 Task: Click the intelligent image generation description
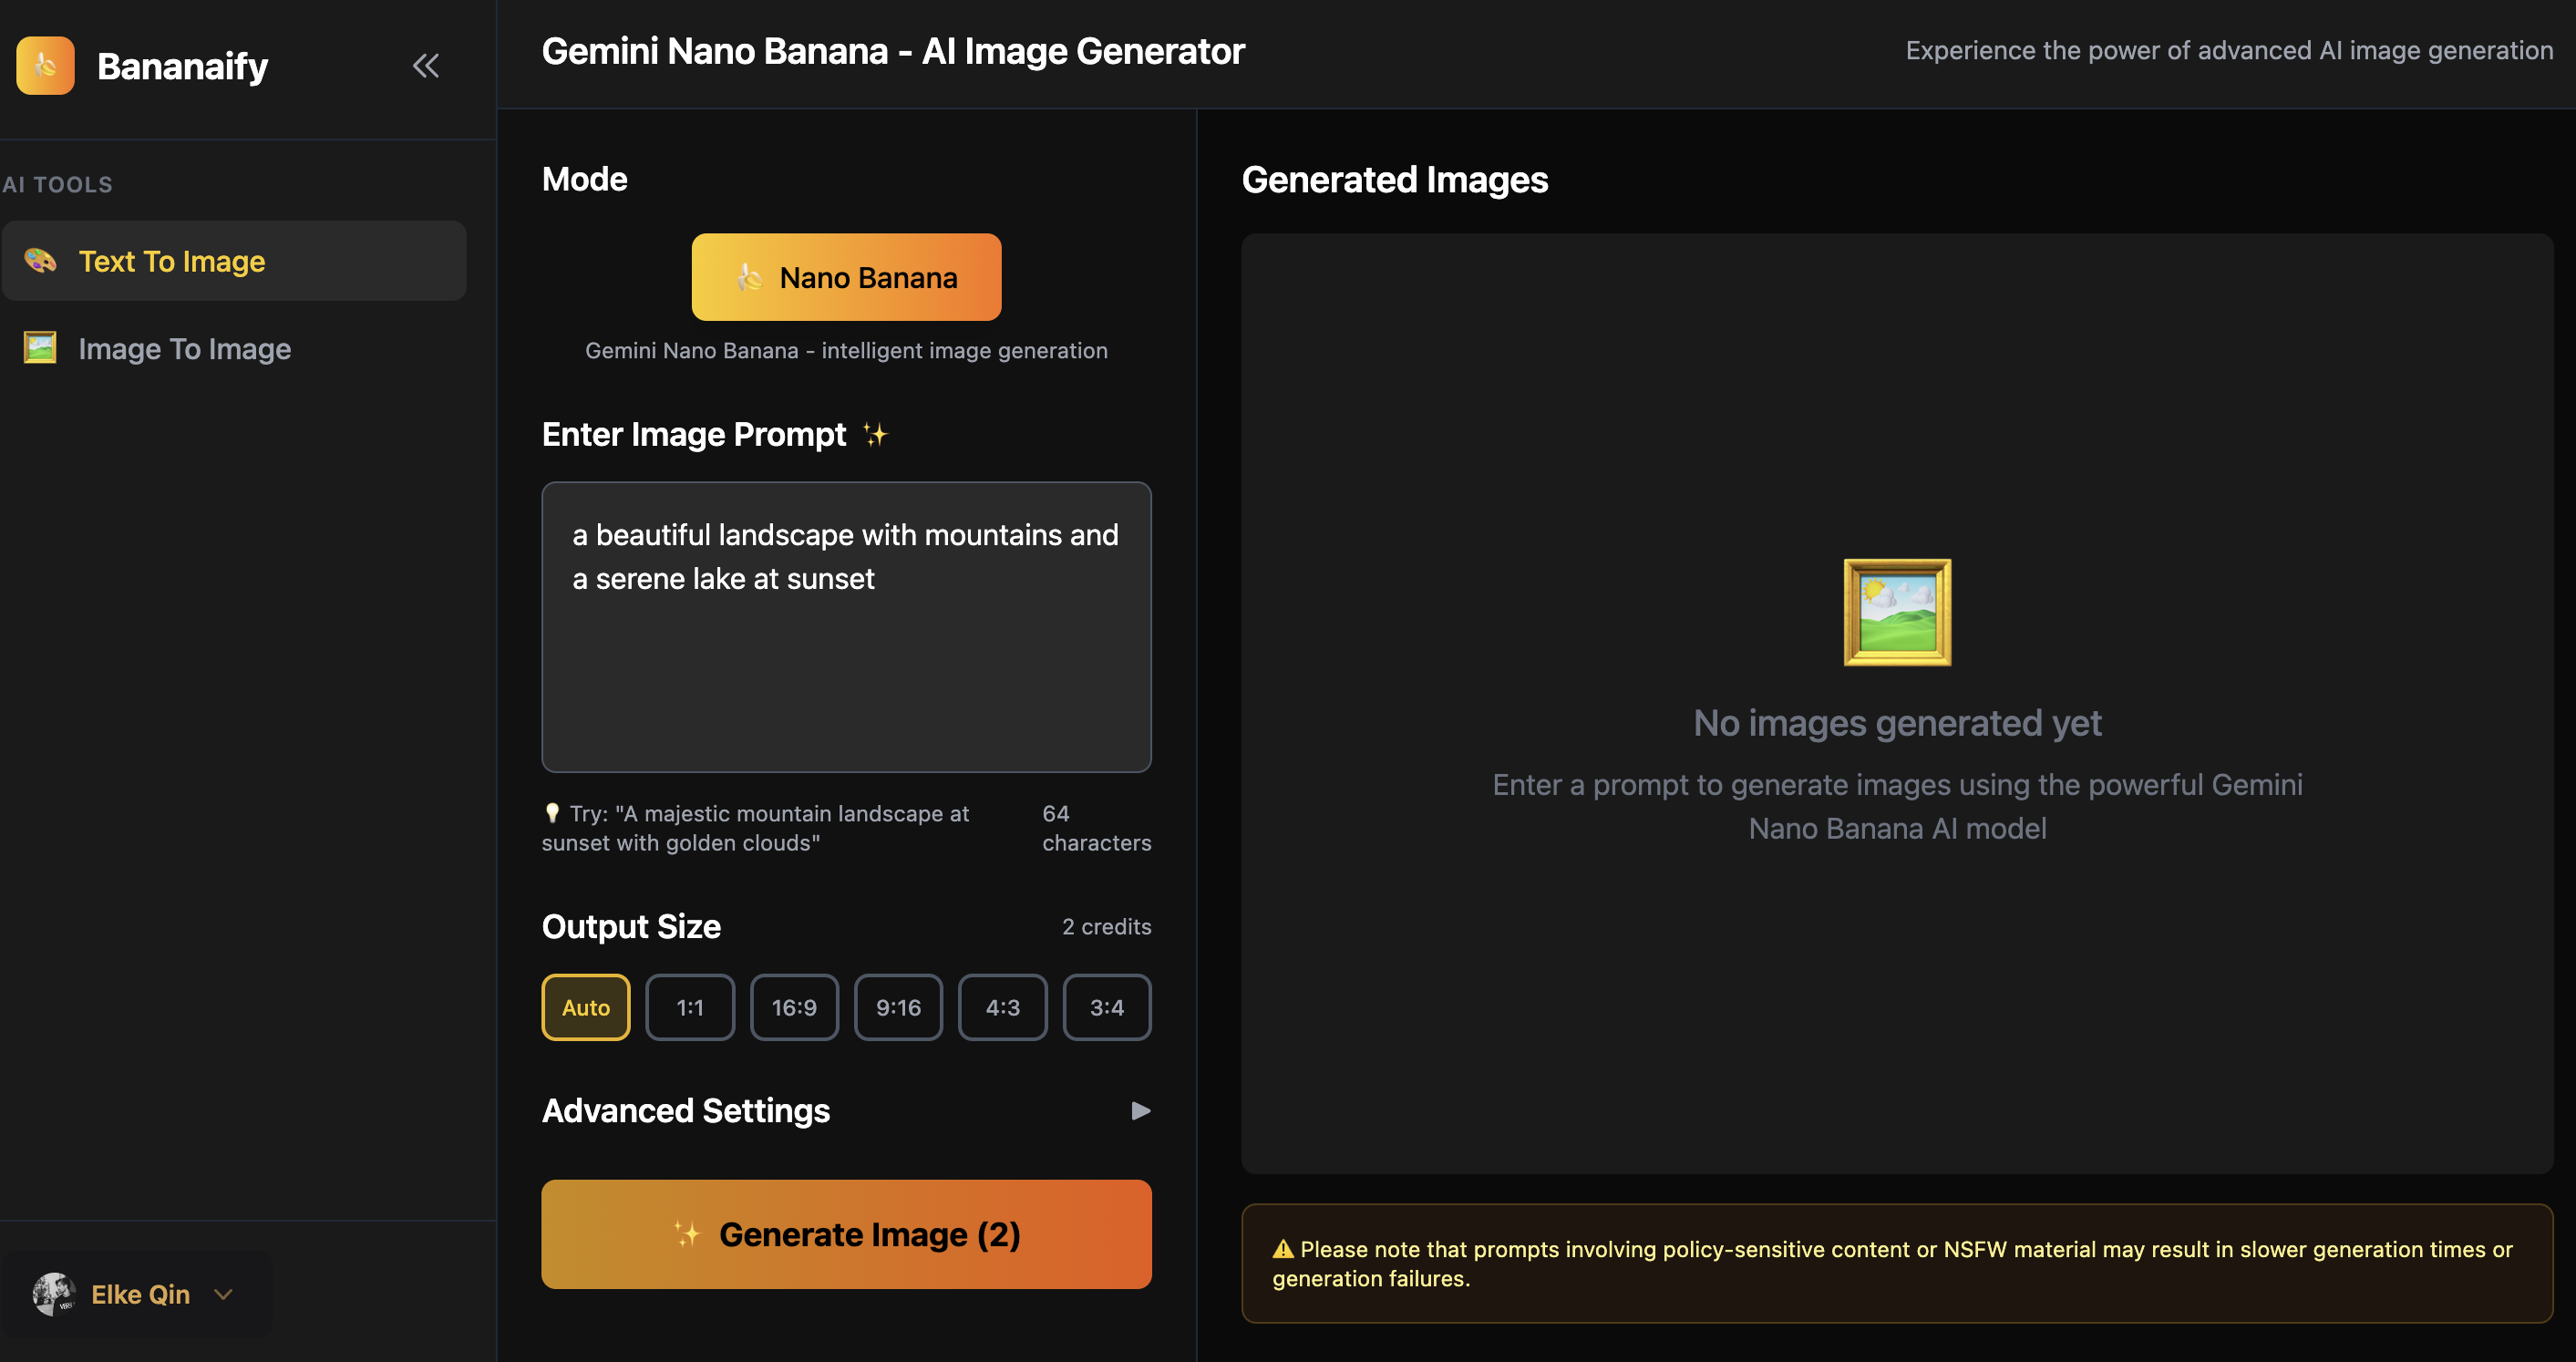click(846, 351)
